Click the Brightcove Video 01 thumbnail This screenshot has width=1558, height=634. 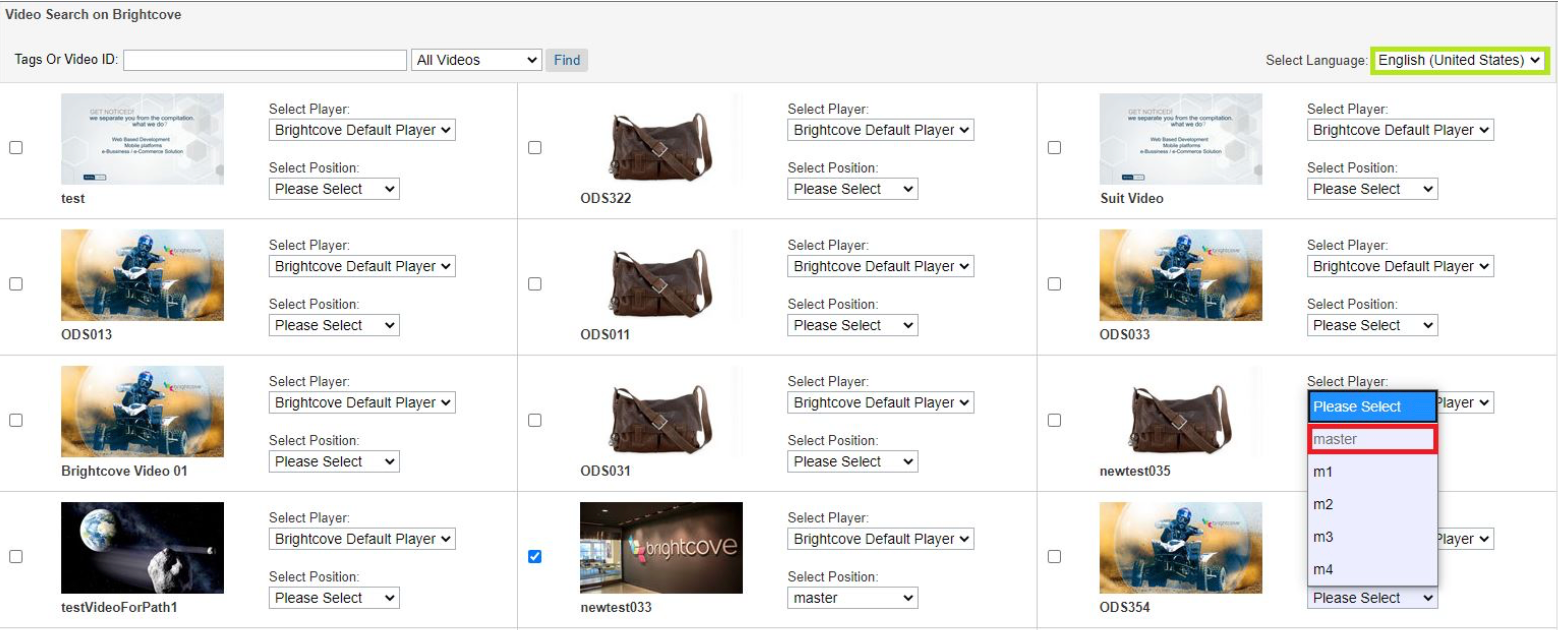[142, 411]
